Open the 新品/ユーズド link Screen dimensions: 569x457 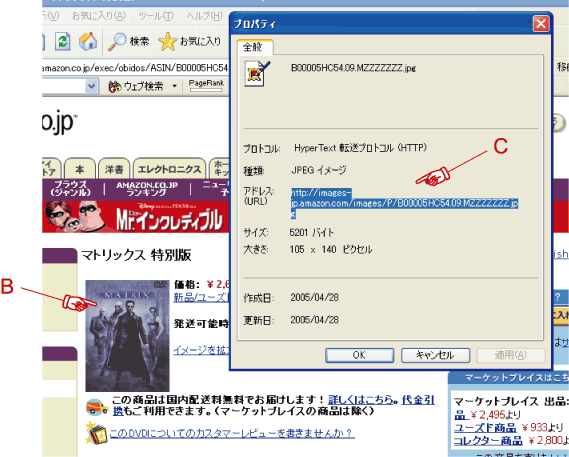click(201, 298)
